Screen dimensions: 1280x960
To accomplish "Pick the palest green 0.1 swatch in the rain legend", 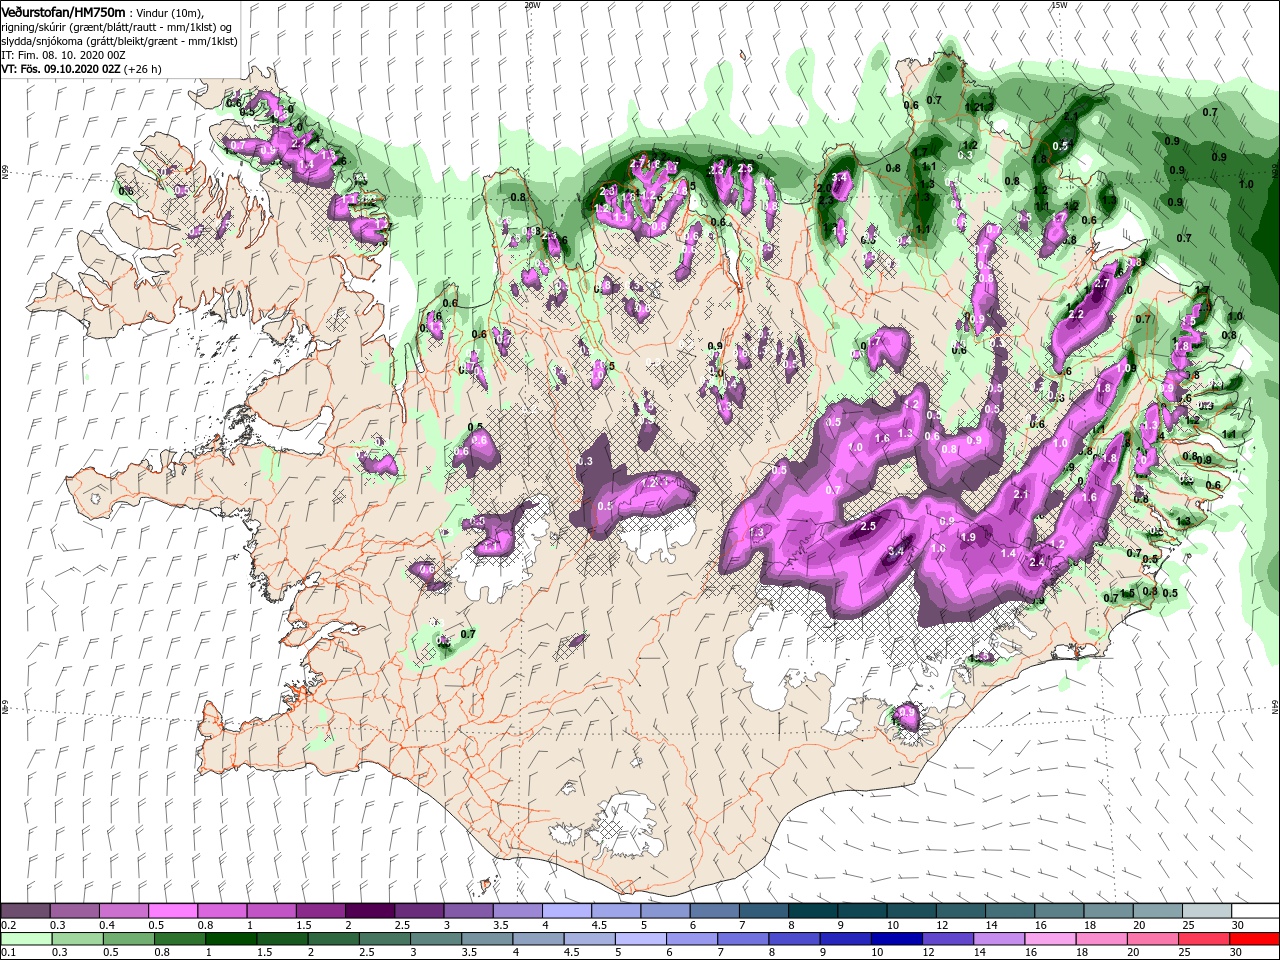I will click(26, 938).
